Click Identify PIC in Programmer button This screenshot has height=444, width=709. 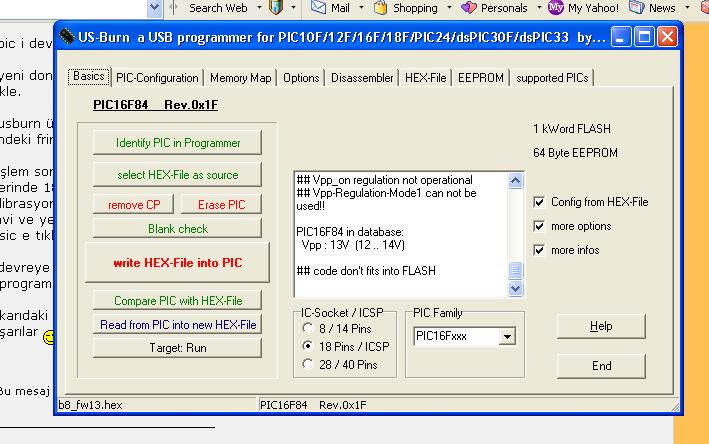coord(178,143)
